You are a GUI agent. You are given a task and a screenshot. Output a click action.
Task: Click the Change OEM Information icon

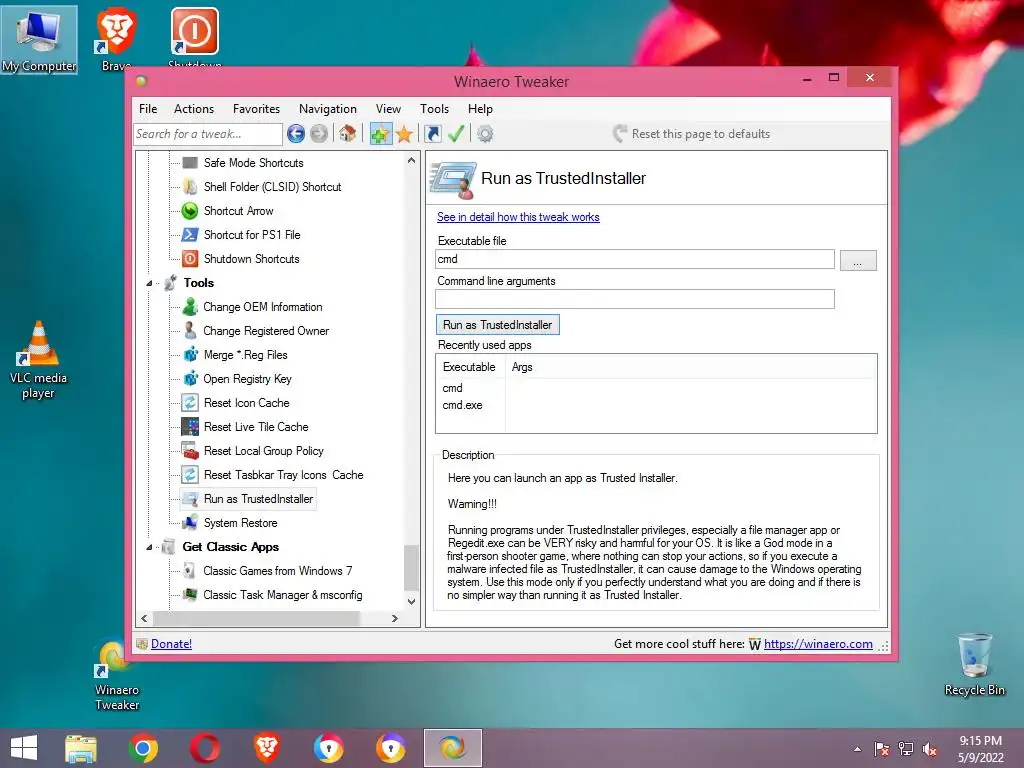tap(190, 306)
